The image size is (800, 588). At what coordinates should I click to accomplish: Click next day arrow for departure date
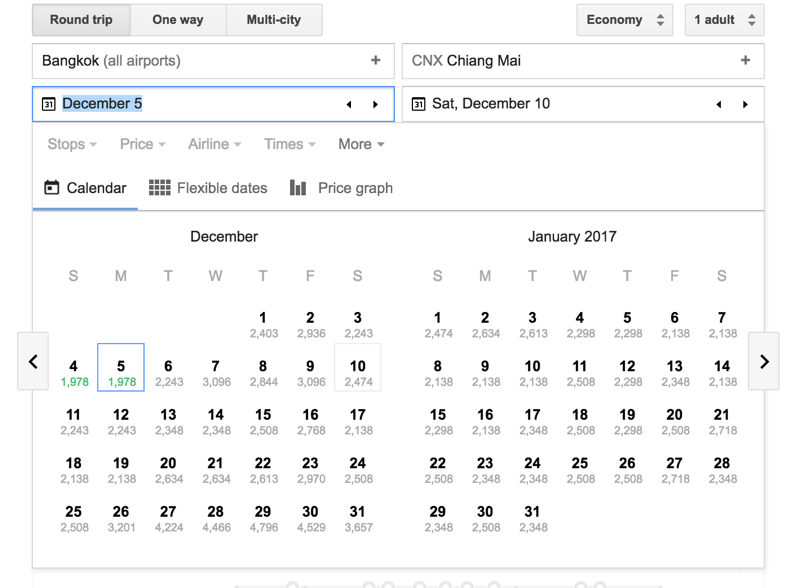[x=376, y=104]
